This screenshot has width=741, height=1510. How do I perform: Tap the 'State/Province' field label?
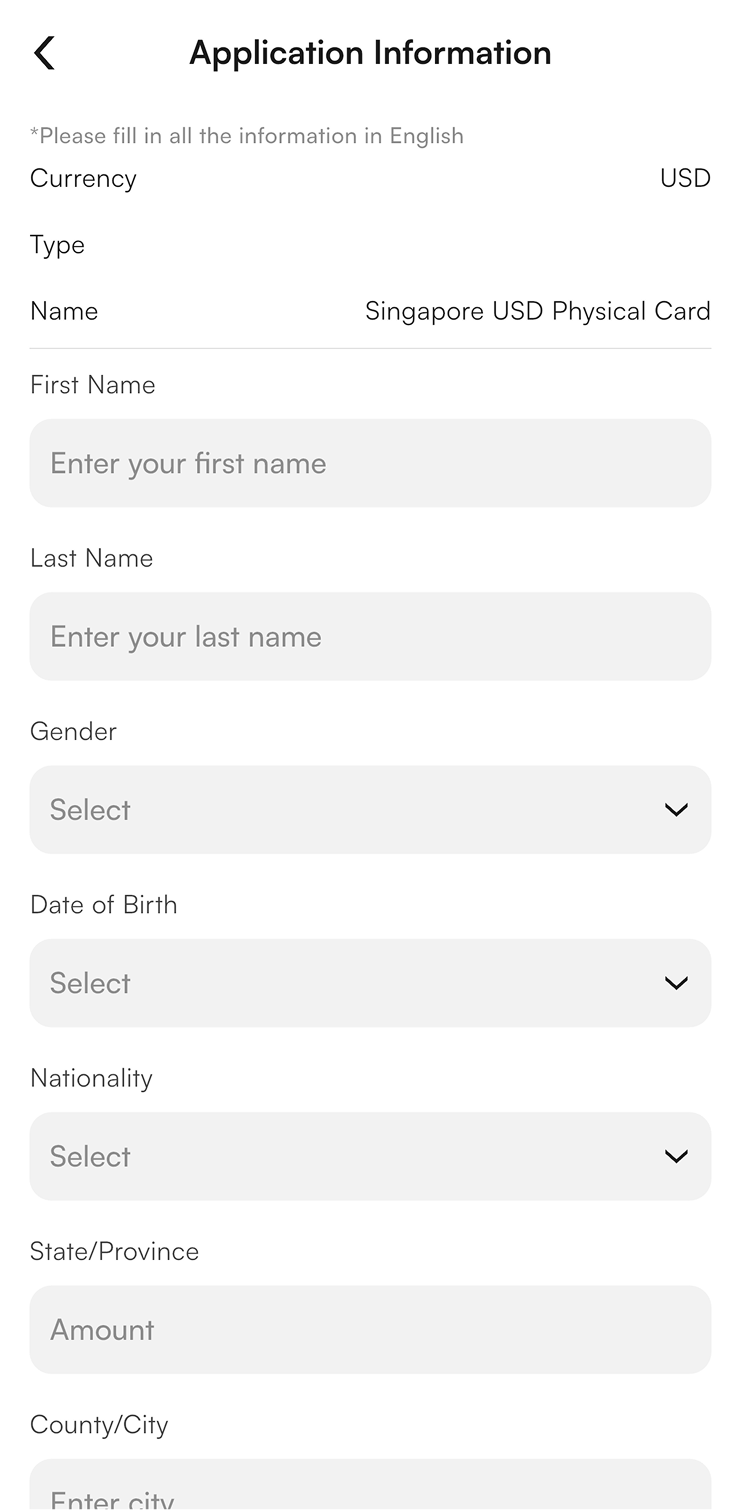(x=115, y=1251)
